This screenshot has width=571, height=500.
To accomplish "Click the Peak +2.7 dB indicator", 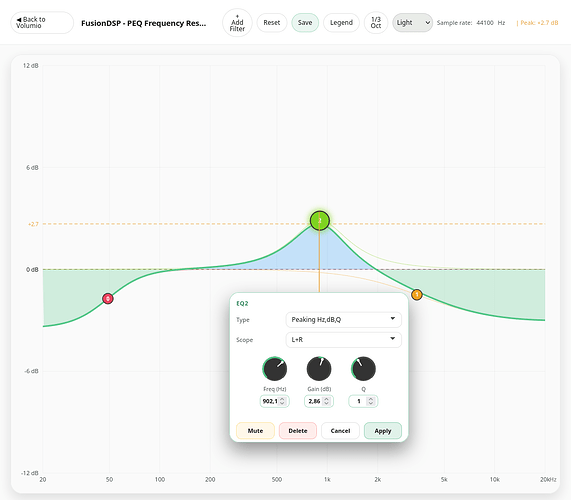I will coord(537,23).
